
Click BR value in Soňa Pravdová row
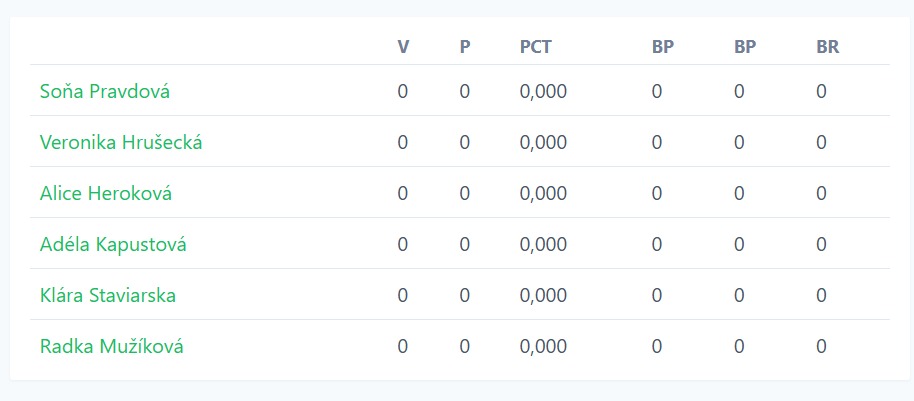(x=821, y=91)
